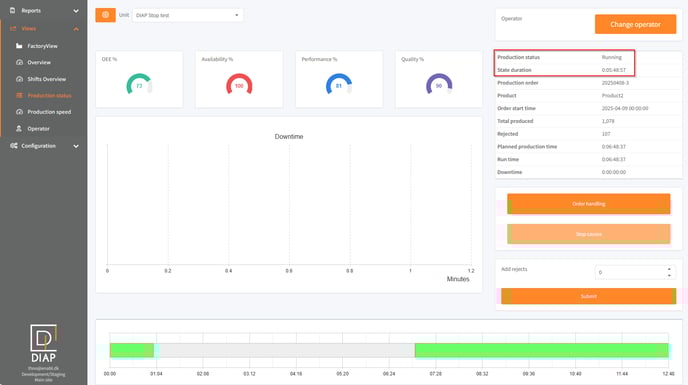The image size is (688, 385).
Task: Click the Total produced value 1,078
Action: [608, 121]
